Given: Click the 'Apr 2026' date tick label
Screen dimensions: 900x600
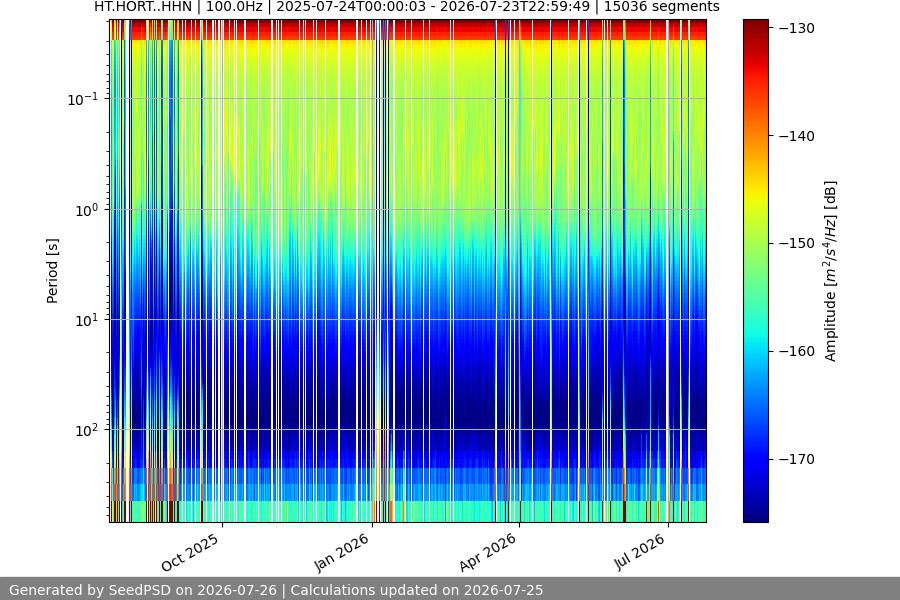Looking at the screenshot, I should (488, 552).
